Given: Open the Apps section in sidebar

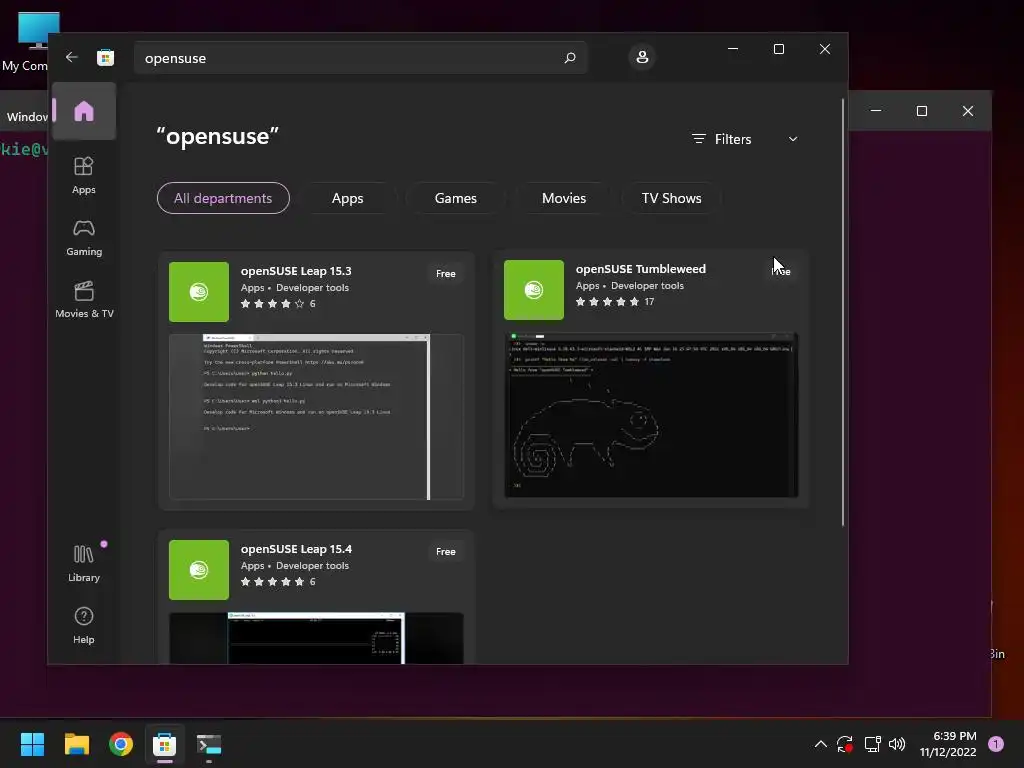Looking at the screenshot, I should pyautogui.click(x=84, y=176).
